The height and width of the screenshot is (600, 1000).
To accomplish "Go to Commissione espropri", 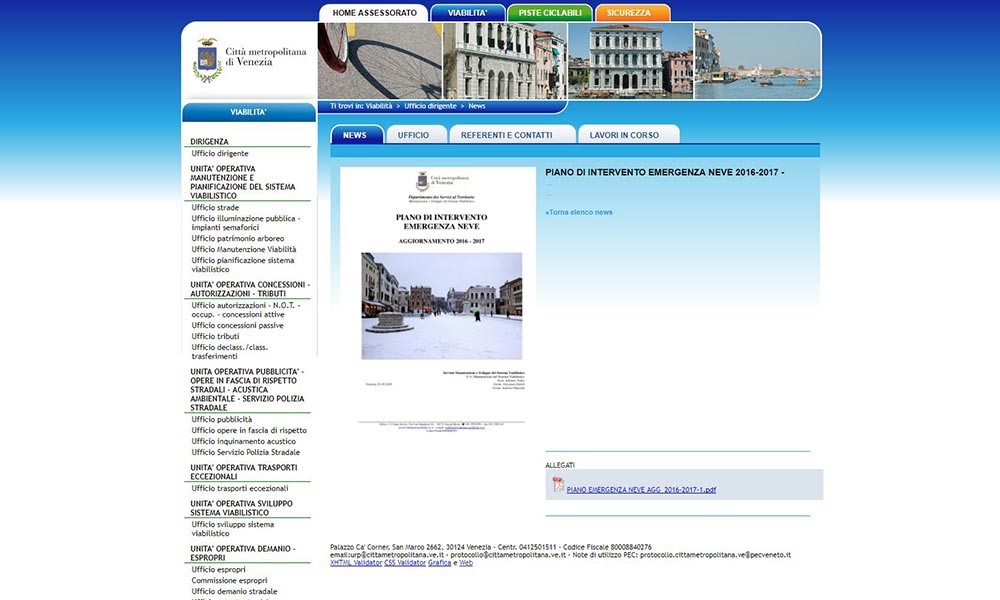I will 230,581.
